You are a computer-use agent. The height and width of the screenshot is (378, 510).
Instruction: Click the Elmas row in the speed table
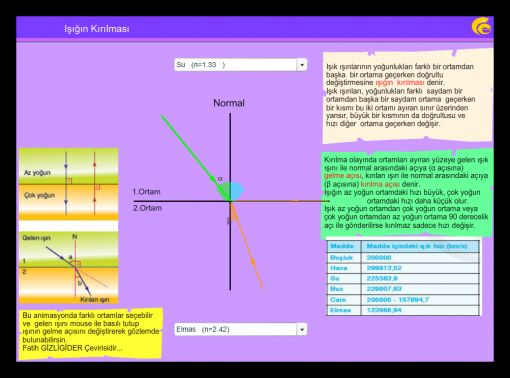403,310
